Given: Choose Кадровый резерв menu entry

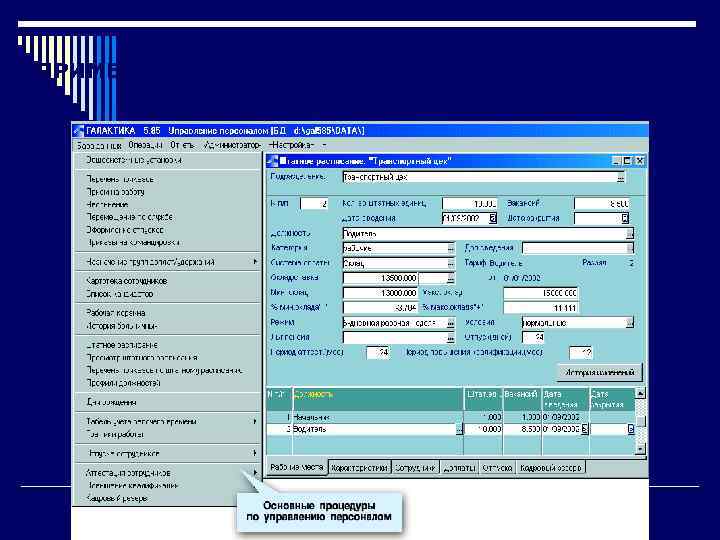Looking at the screenshot, I should 118,498.
